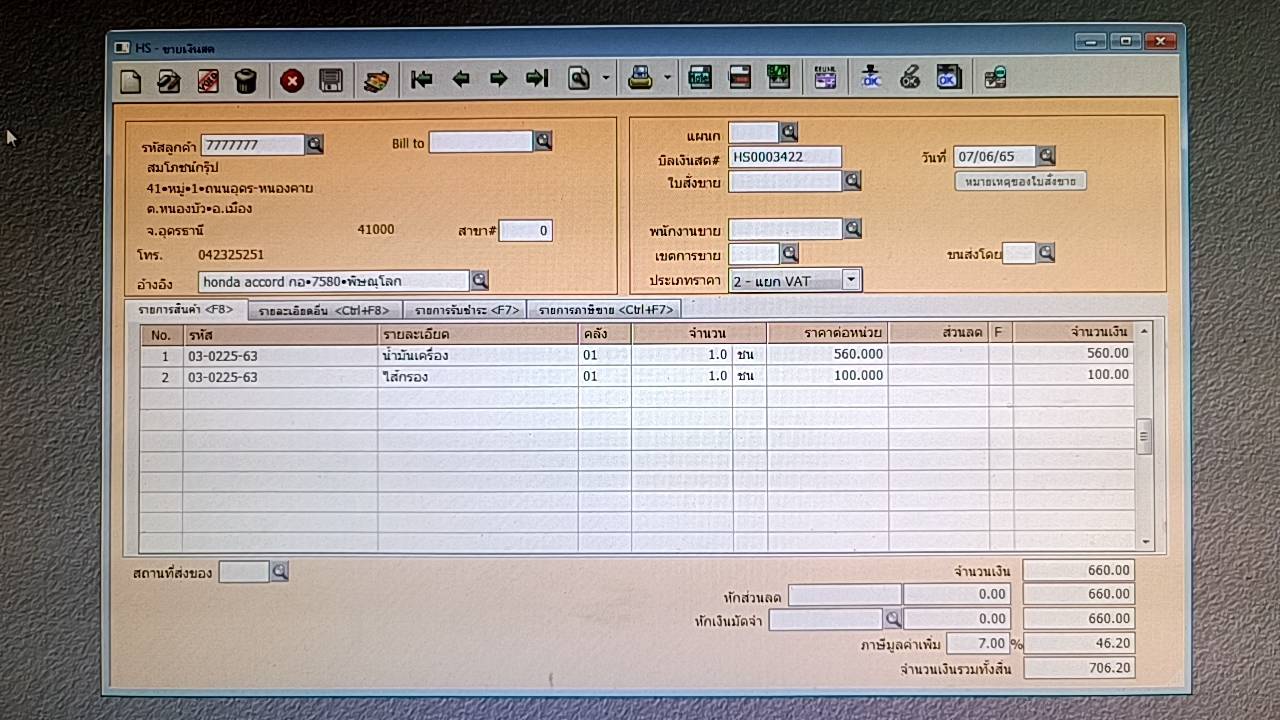Click the stamp with cross toolbar icon
This screenshot has width=1280, height=720.
(910, 77)
